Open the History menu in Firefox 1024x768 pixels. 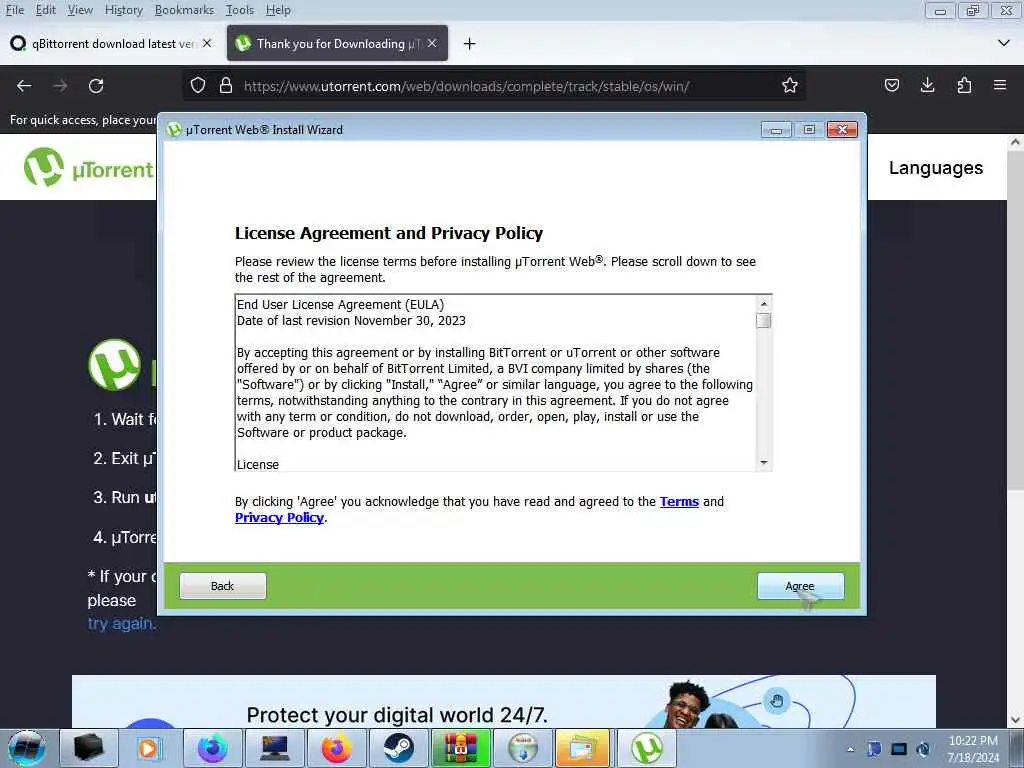tap(123, 10)
